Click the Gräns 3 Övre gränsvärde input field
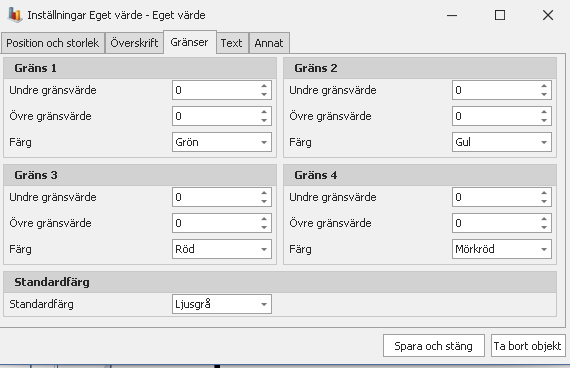570x368 pixels. coord(222,223)
